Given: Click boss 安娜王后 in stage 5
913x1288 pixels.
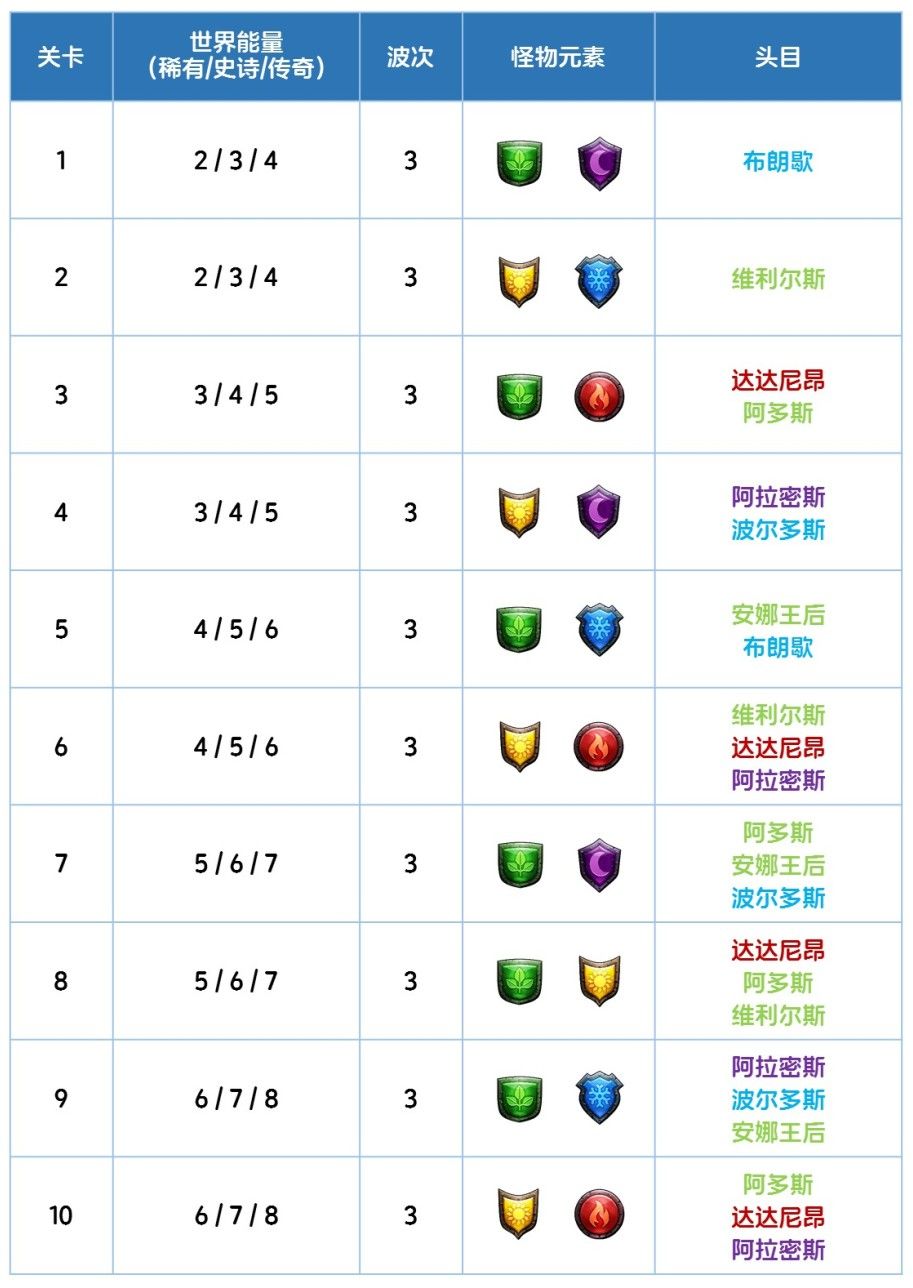Looking at the screenshot, I should (x=778, y=614).
